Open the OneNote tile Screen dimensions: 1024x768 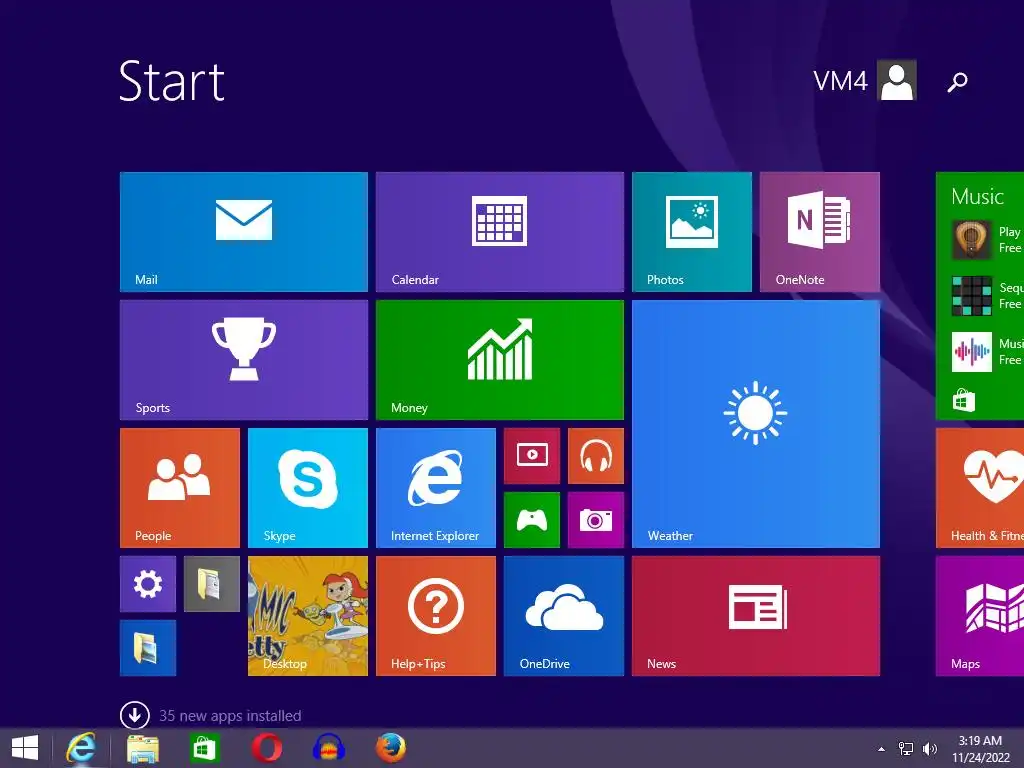pos(820,232)
